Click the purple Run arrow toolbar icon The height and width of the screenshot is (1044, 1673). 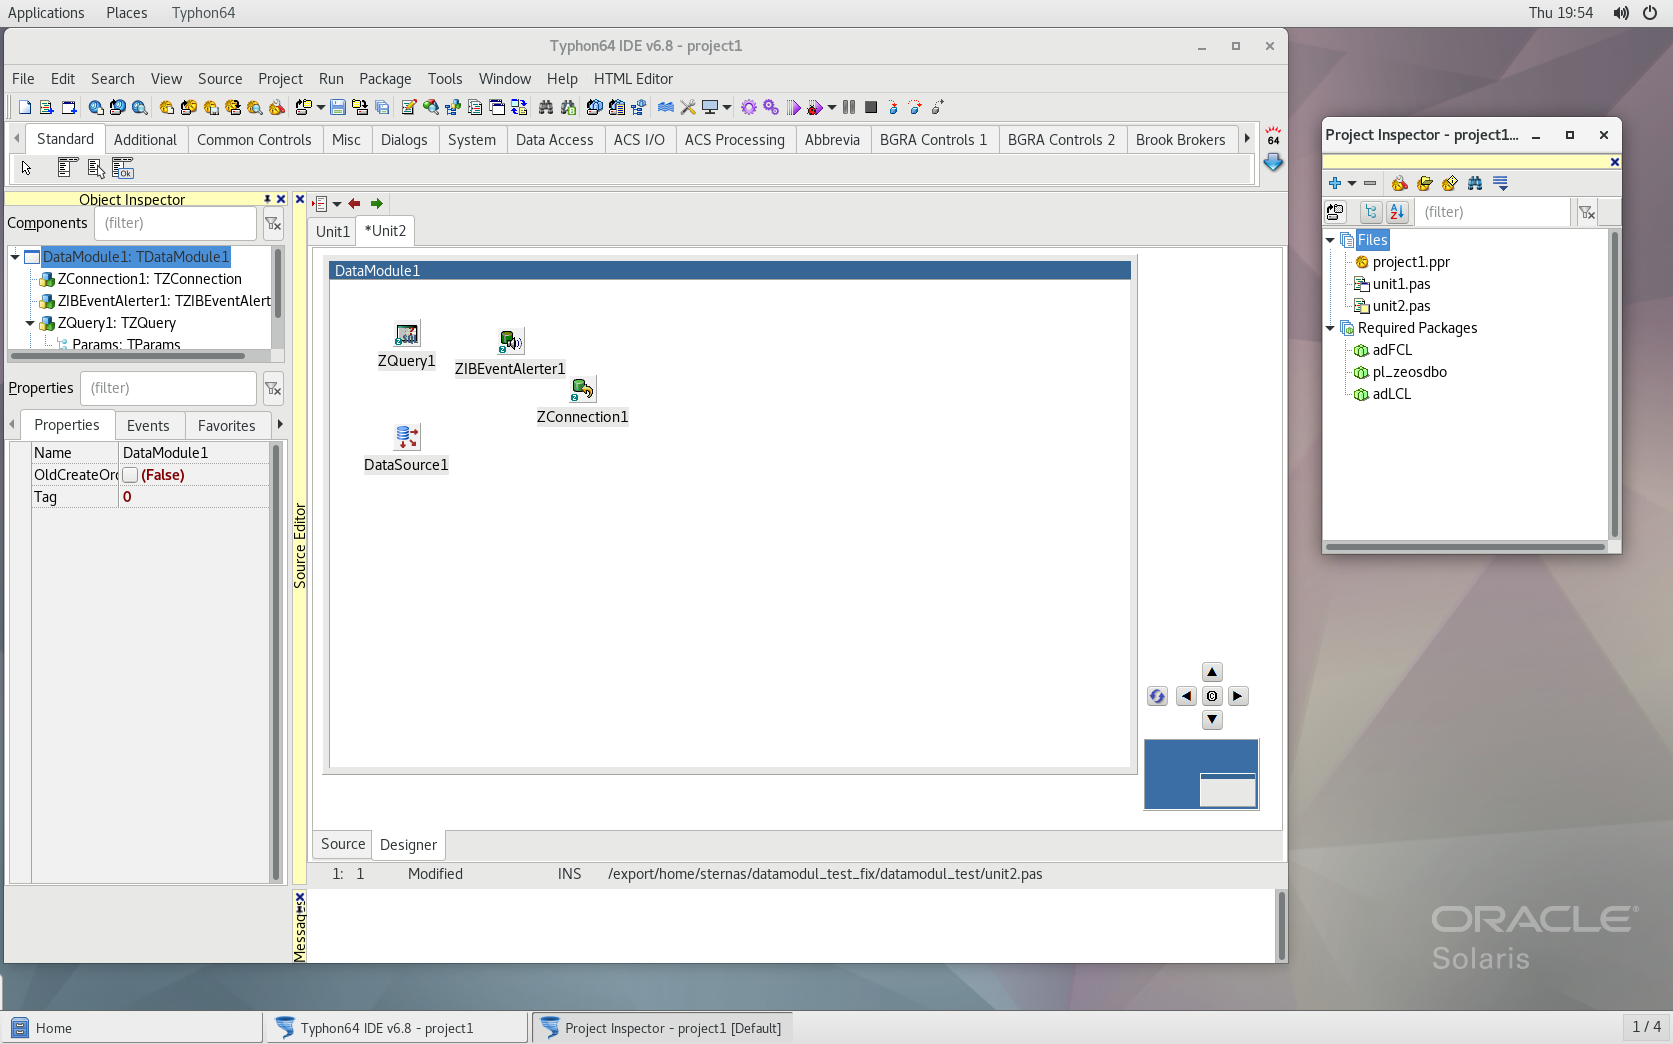pos(793,107)
